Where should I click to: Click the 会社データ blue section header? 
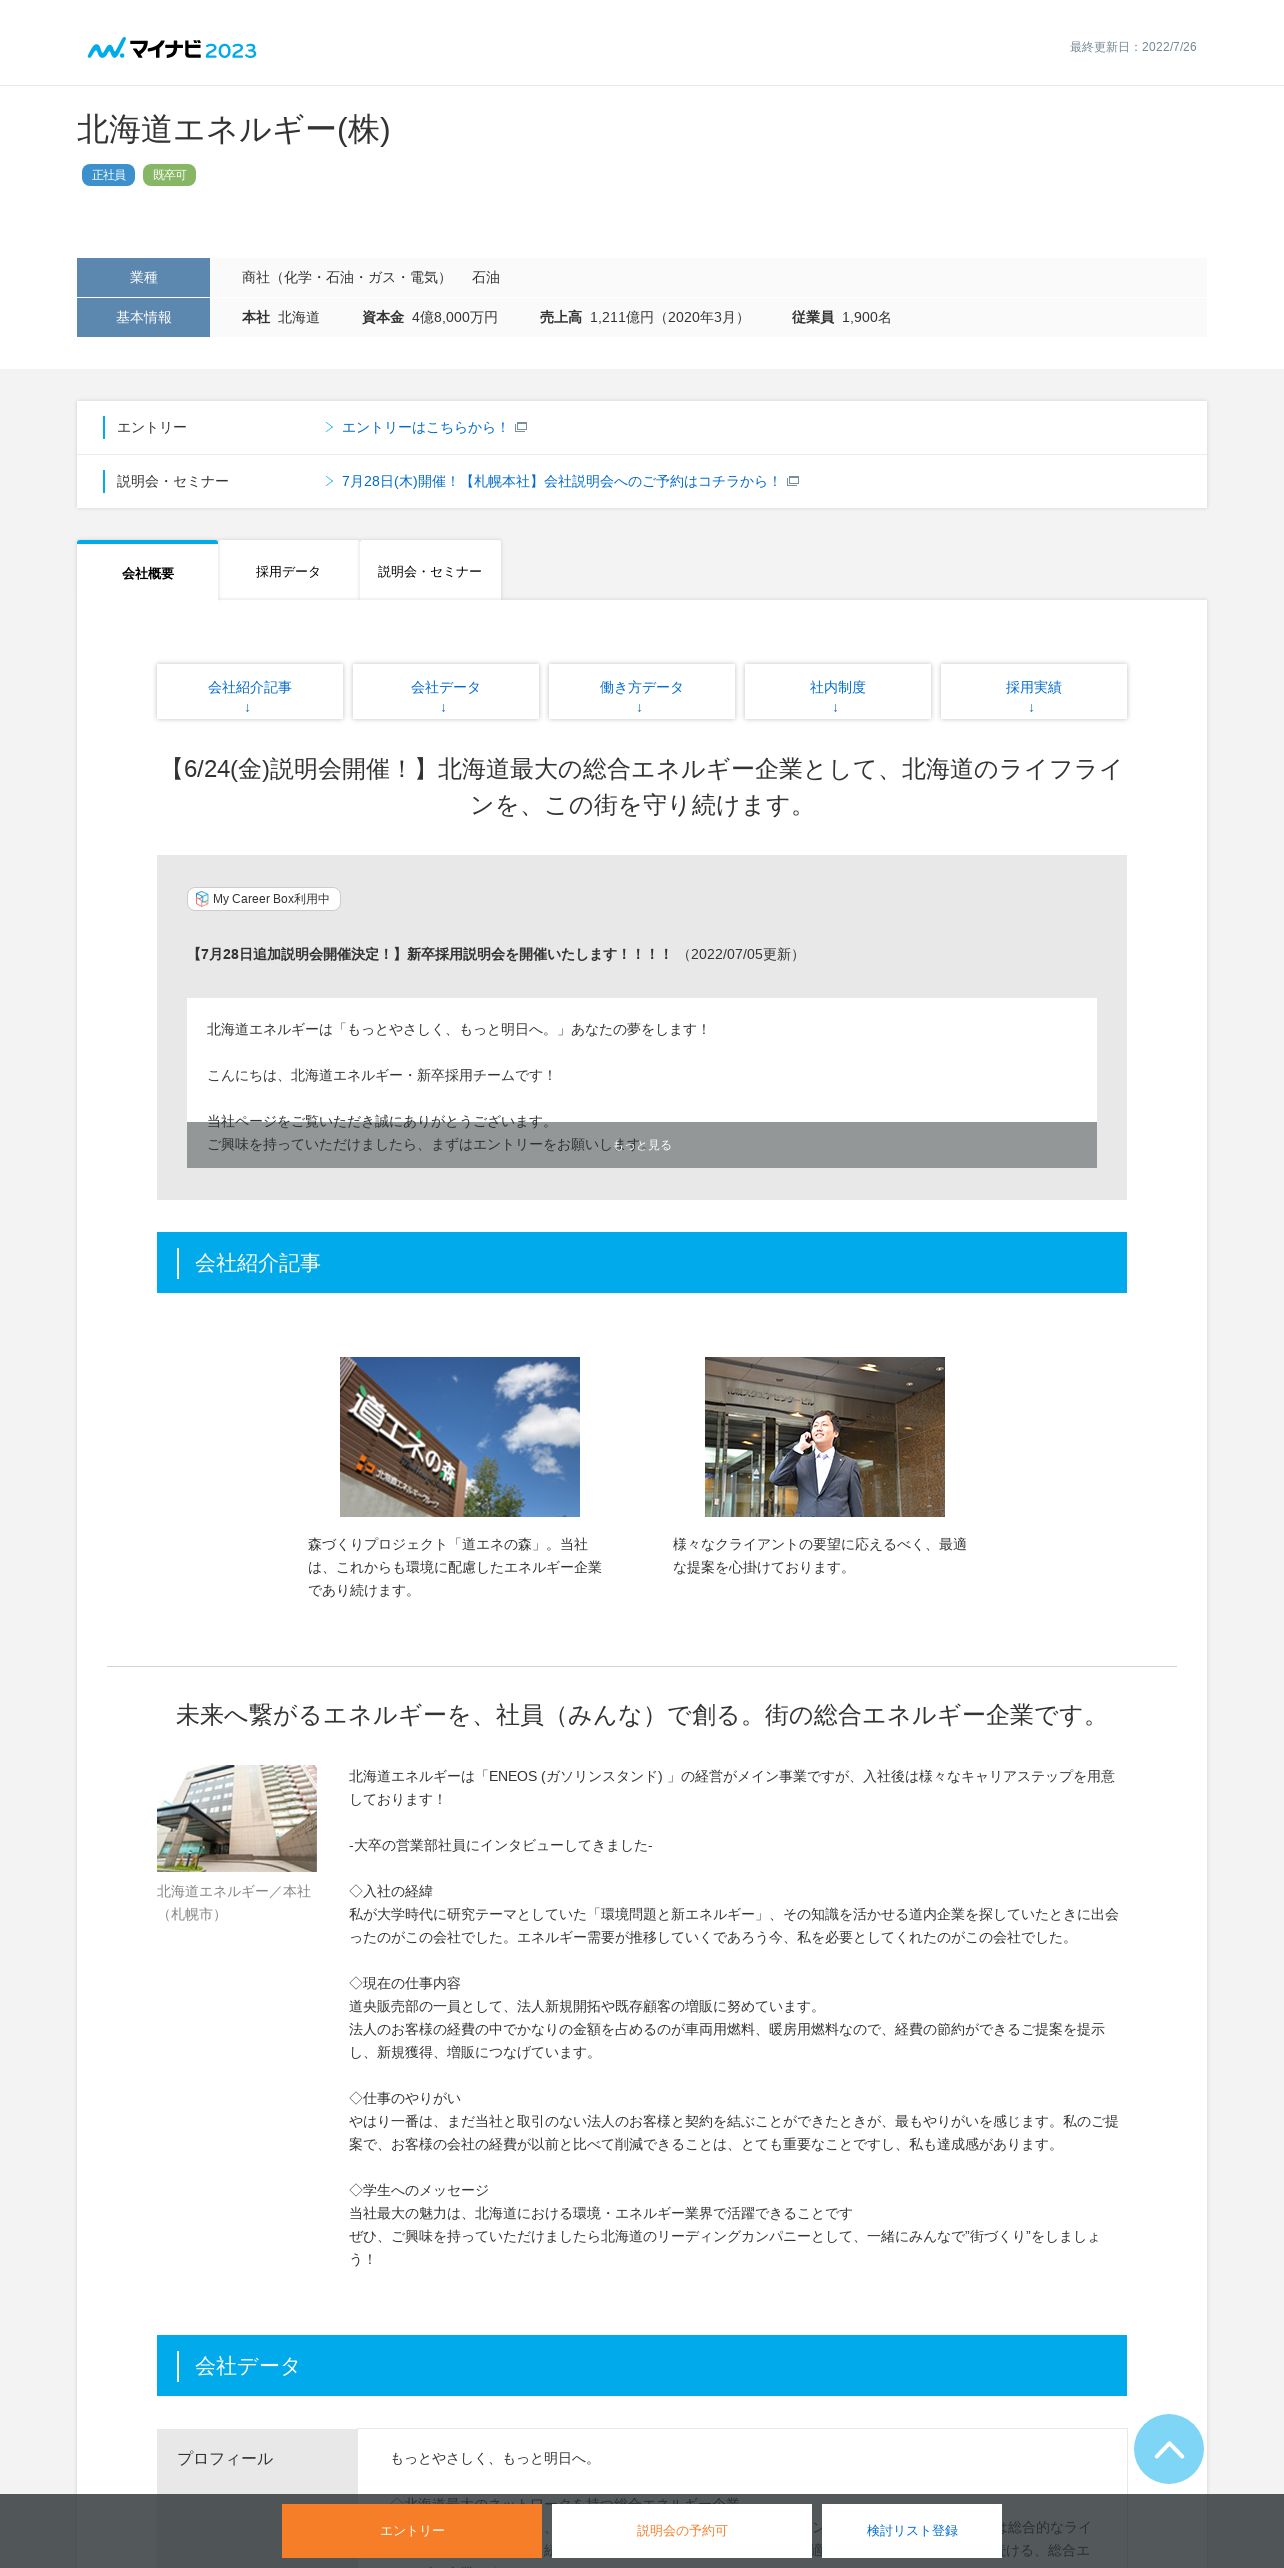(x=642, y=2365)
